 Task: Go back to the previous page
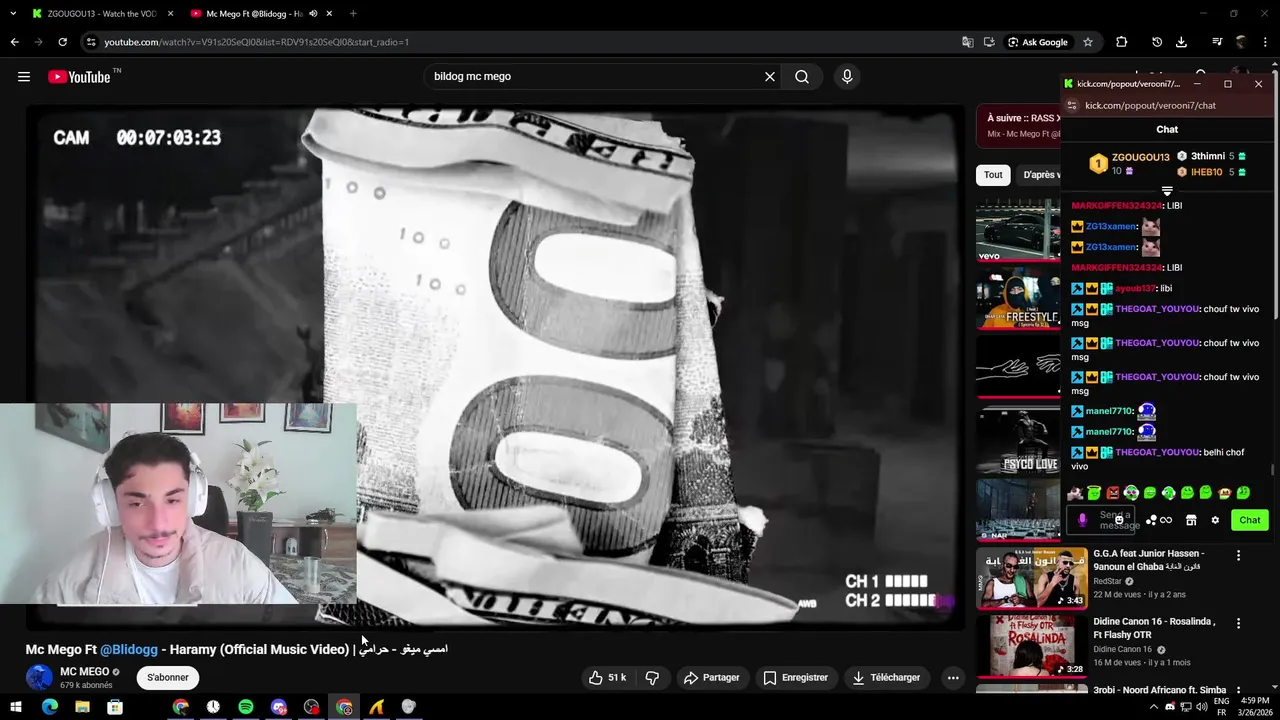click(14, 42)
